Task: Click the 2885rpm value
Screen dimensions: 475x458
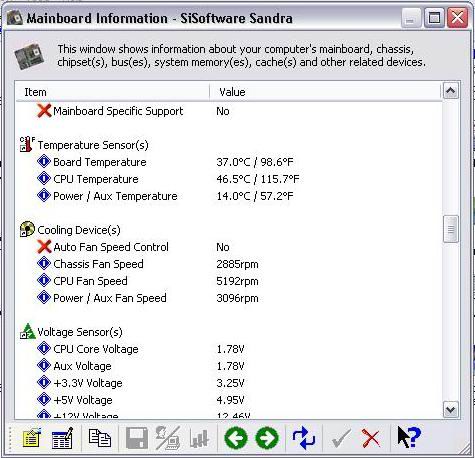Action: pyautogui.click(x=237, y=264)
